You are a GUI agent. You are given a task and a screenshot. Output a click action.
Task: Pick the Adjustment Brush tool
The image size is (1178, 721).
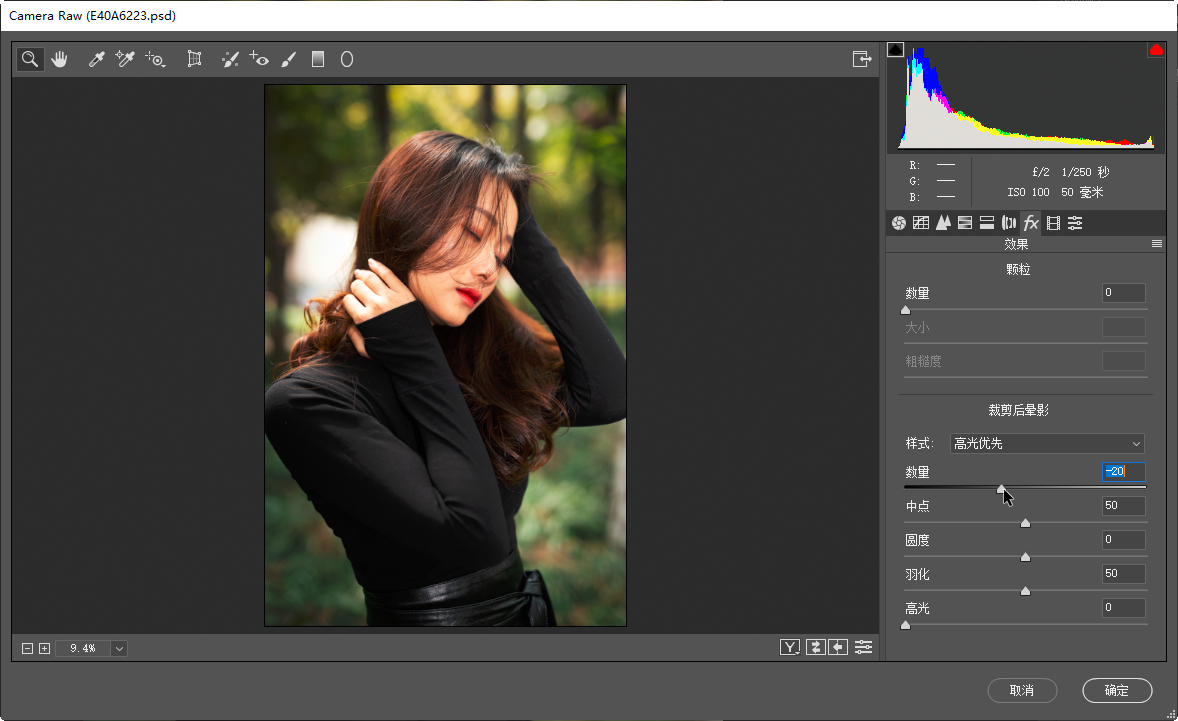(289, 60)
